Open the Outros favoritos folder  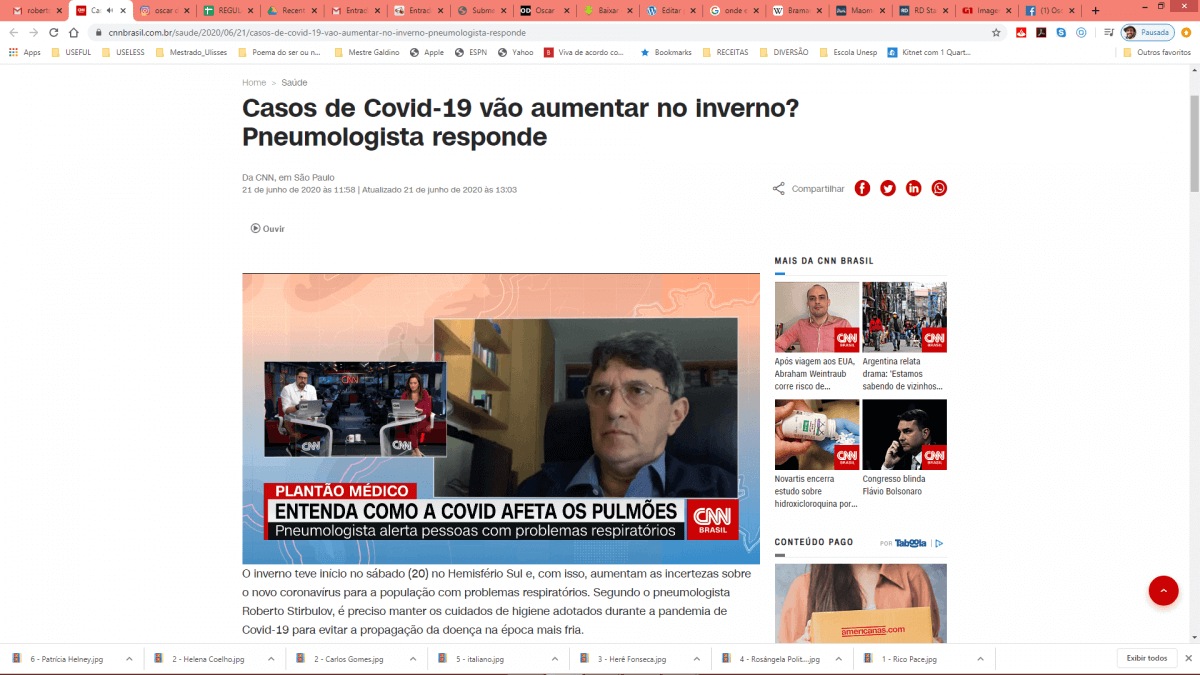coord(1157,52)
